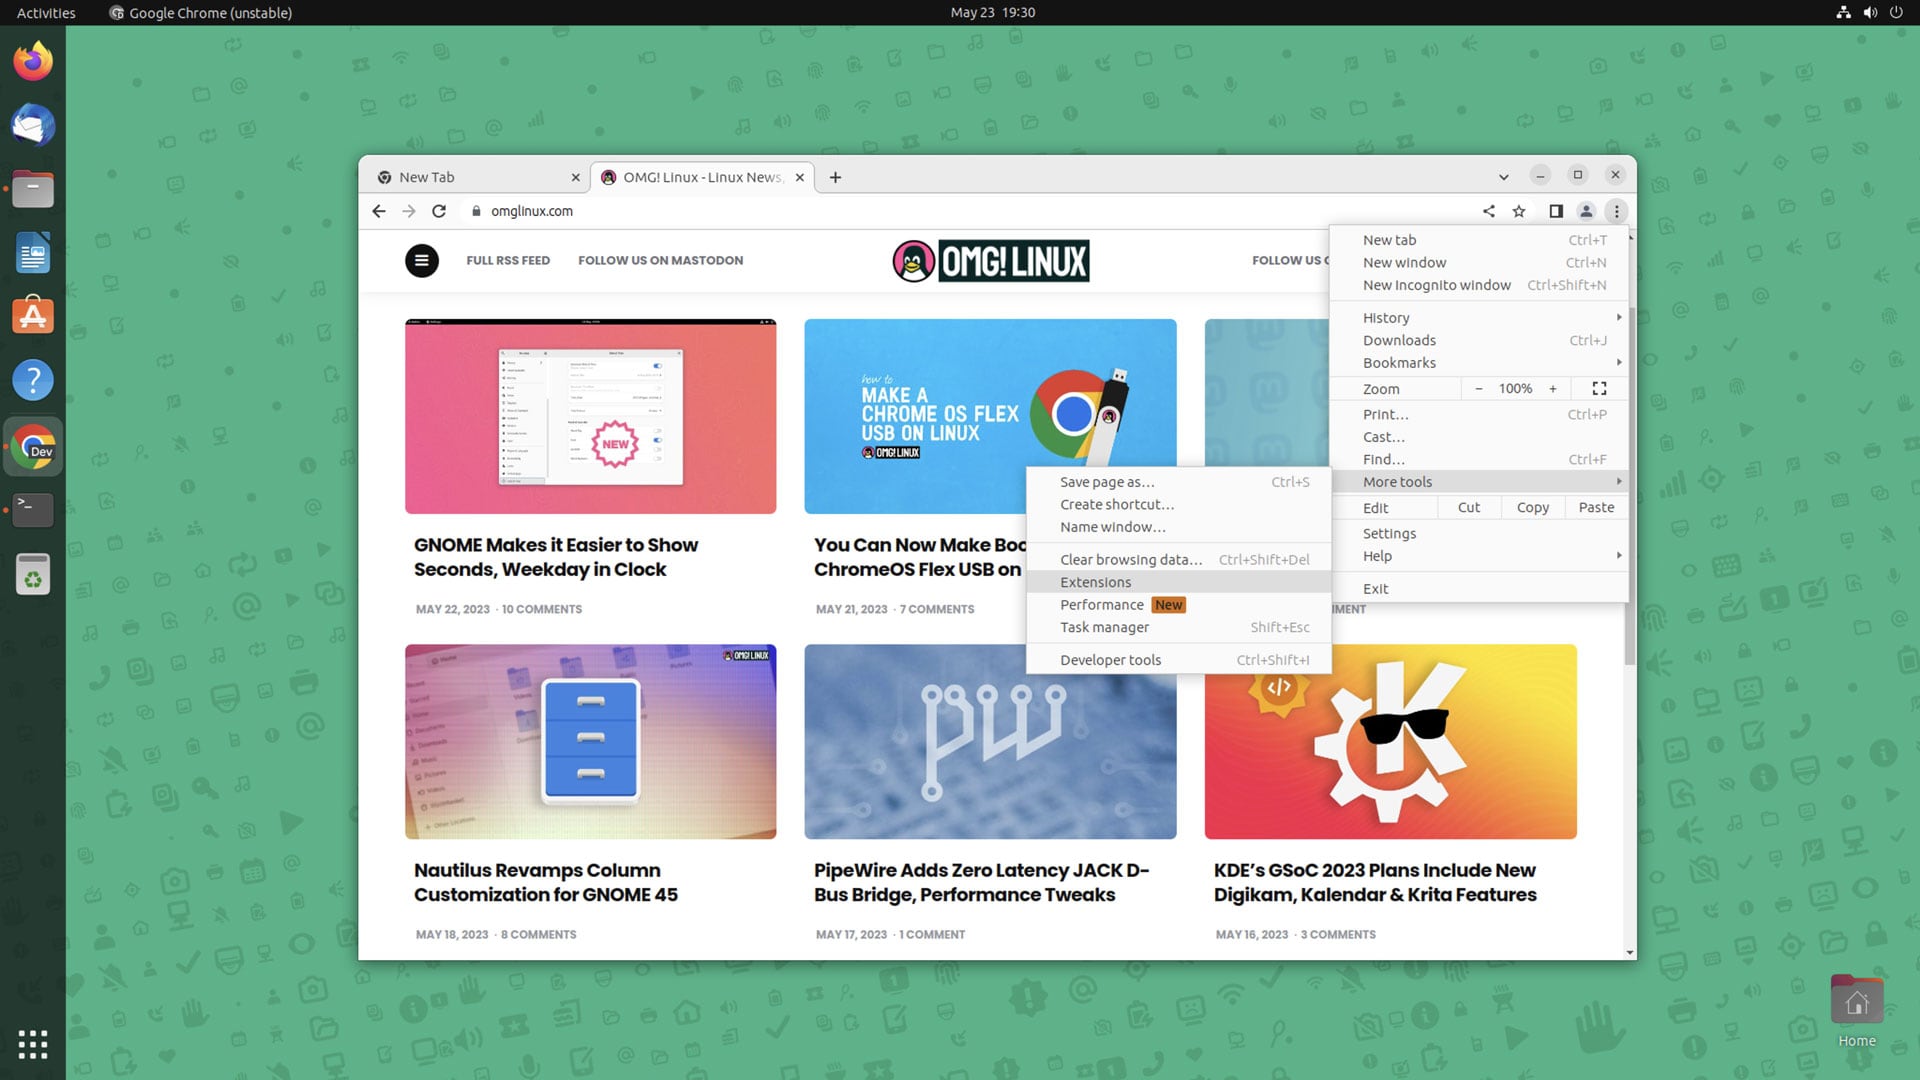This screenshot has width=1920, height=1080.
Task: Close the New Tab tab
Action: 575,178
